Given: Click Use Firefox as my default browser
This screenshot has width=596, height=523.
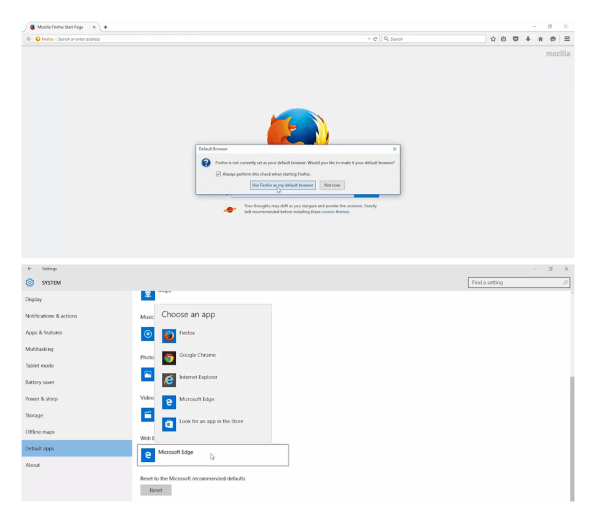Looking at the screenshot, I should [x=282, y=185].
